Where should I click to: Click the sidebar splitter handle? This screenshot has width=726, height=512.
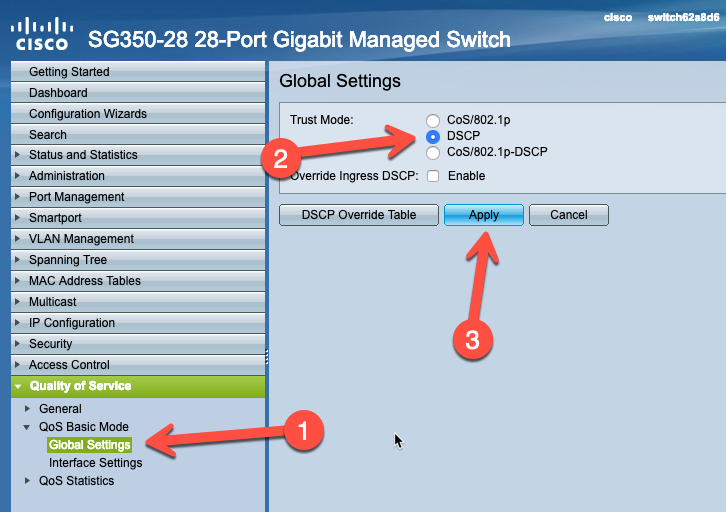(x=267, y=356)
